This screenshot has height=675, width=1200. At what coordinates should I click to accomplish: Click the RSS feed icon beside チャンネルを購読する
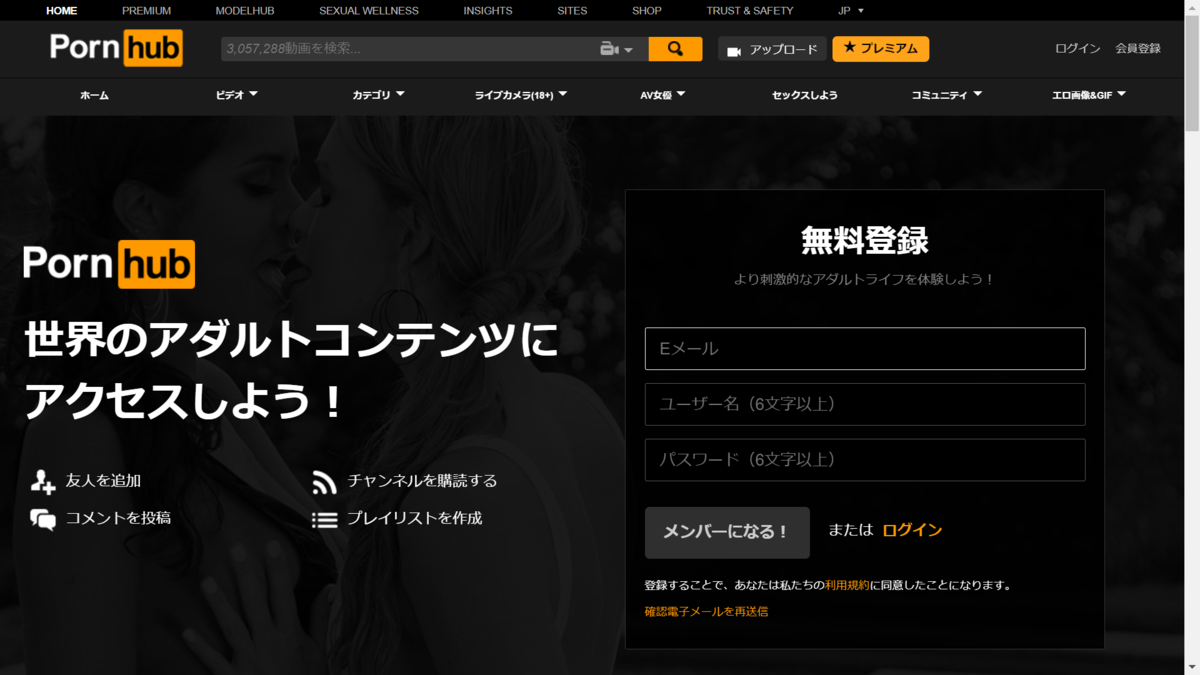point(324,482)
